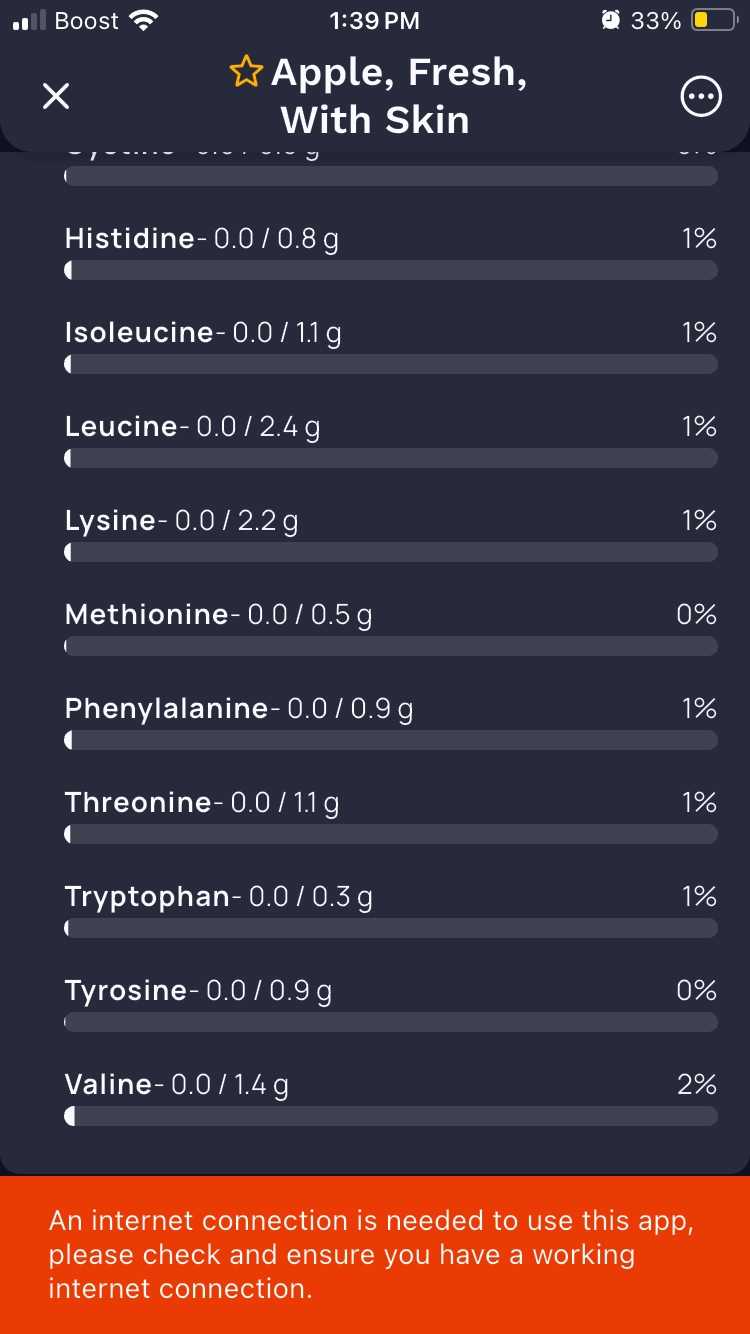Tap the Isoleucine progress bar

pyautogui.click(x=391, y=365)
